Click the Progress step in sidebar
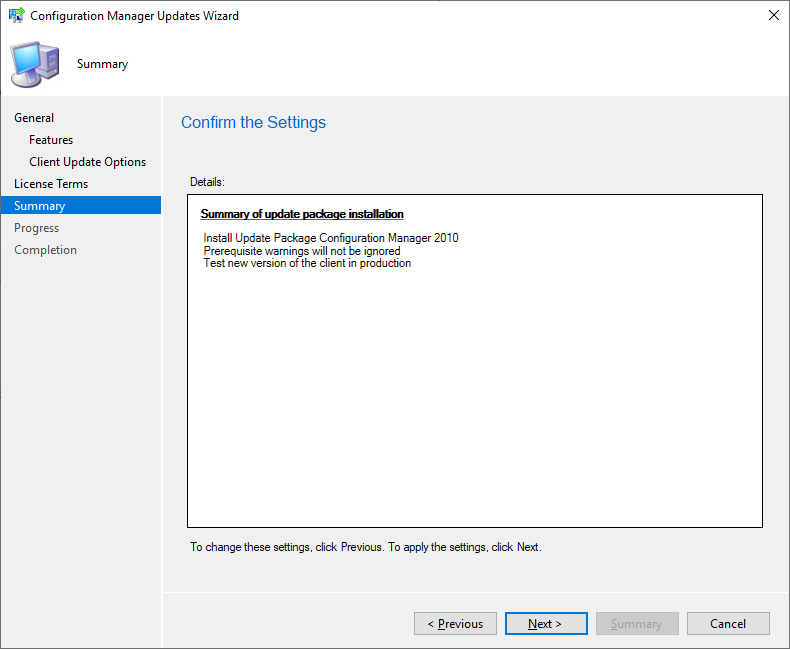Image resolution: width=790 pixels, height=649 pixels. pos(36,228)
